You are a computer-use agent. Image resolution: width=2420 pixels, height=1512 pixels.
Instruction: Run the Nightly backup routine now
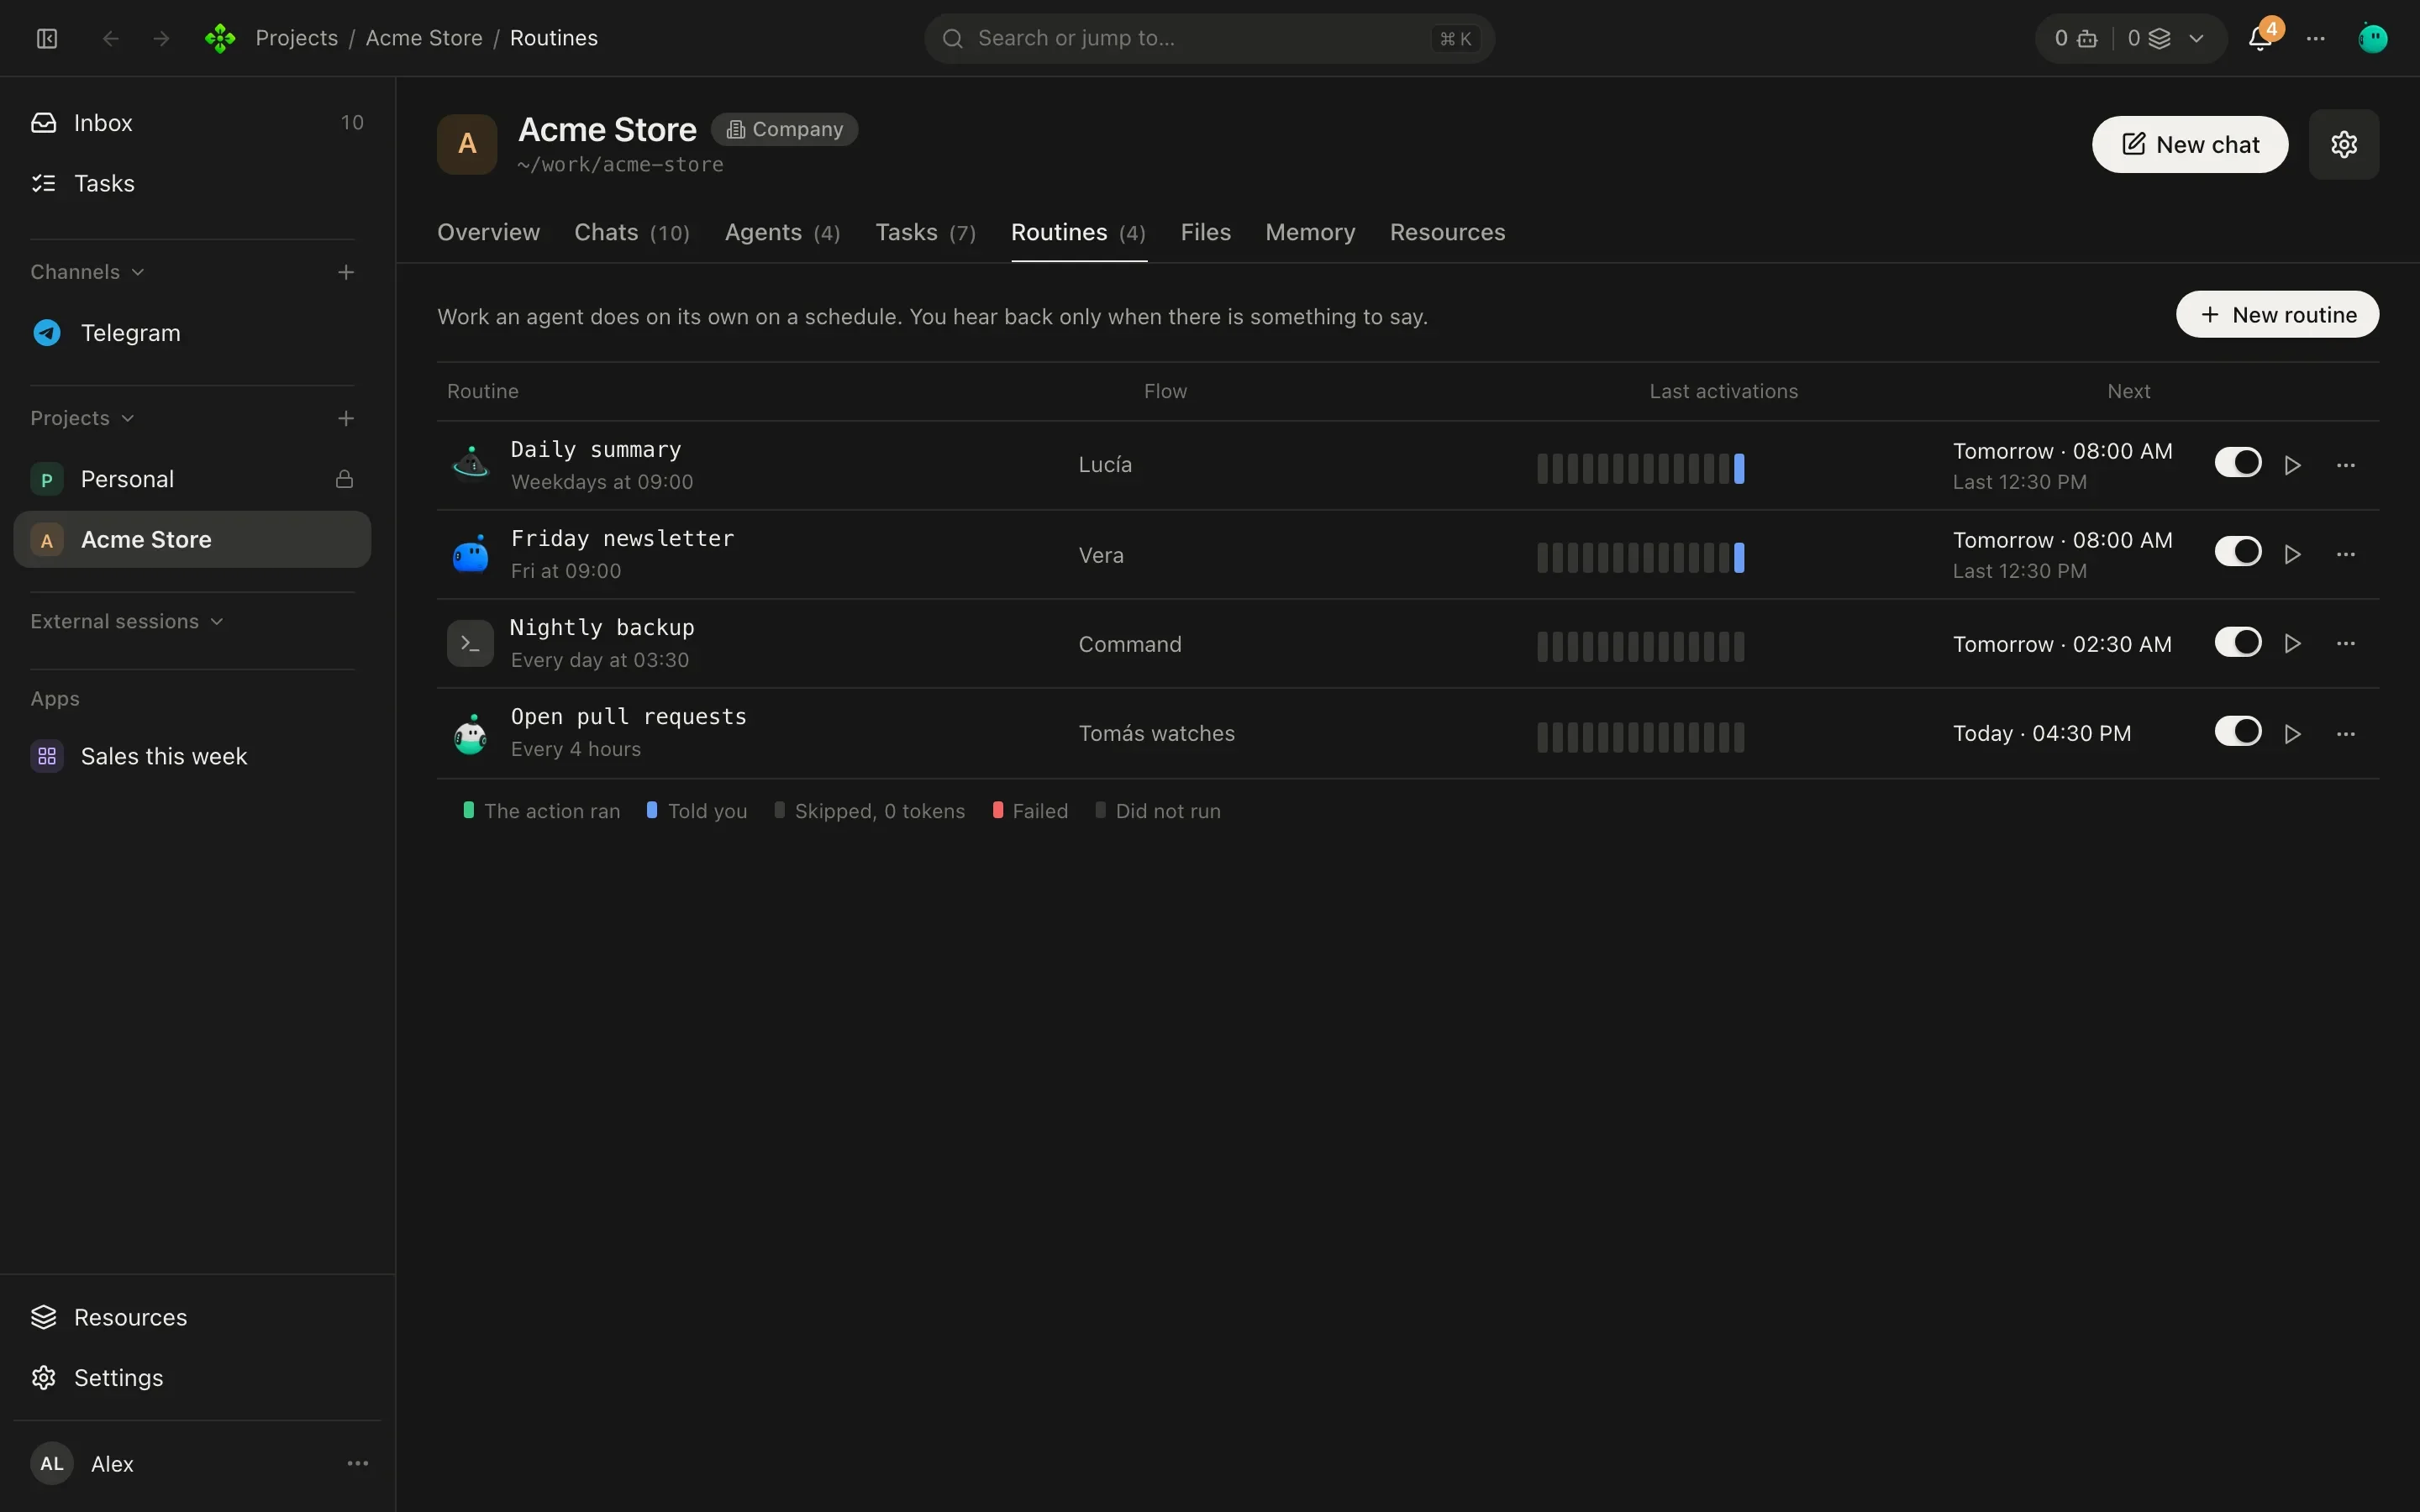pyautogui.click(x=2292, y=643)
